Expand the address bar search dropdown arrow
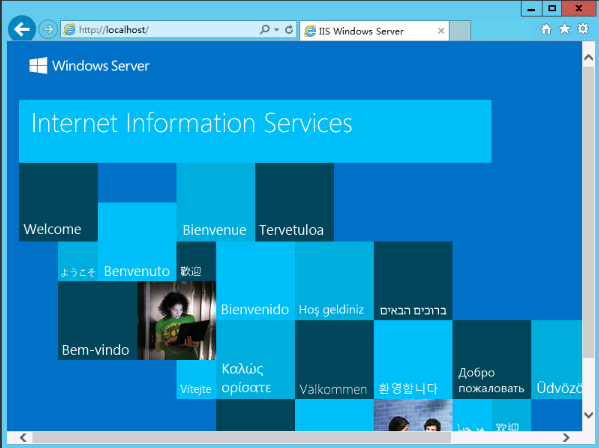Screen dimensions: 599x448 point(277,30)
